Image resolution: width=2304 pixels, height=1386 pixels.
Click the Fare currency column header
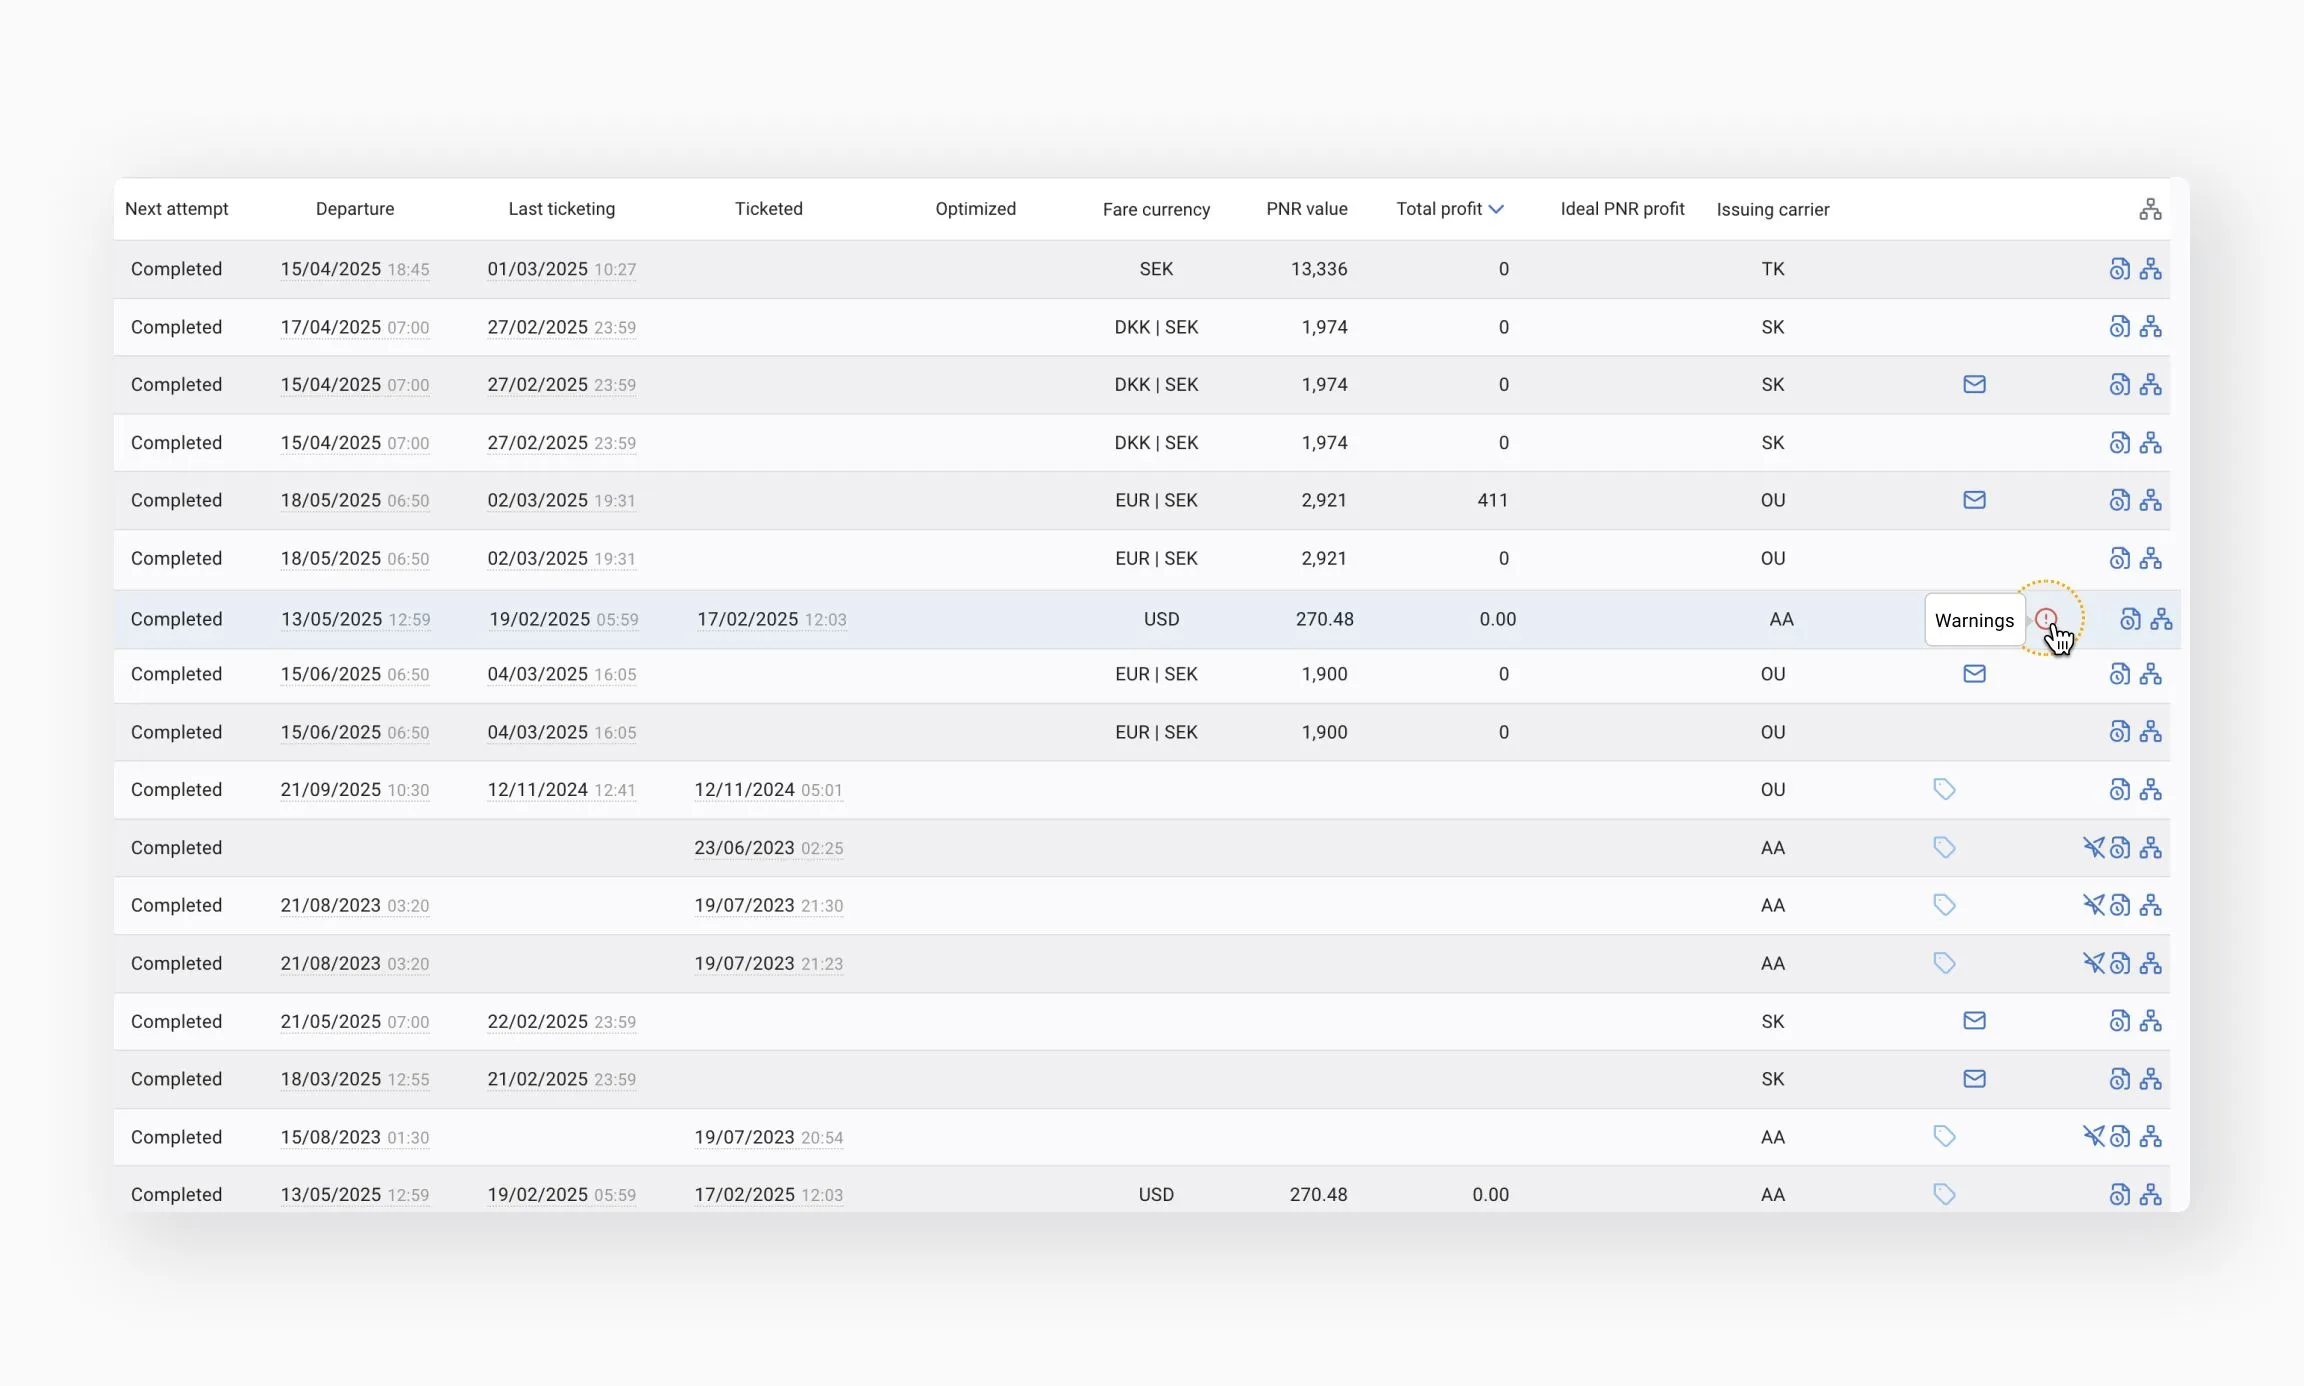(1156, 209)
